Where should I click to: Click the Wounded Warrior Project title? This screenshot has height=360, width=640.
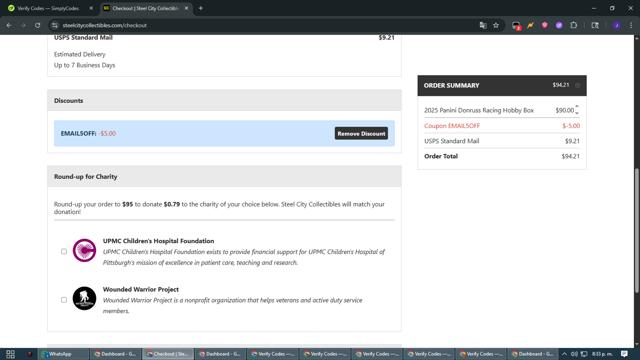[x=141, y=289]
